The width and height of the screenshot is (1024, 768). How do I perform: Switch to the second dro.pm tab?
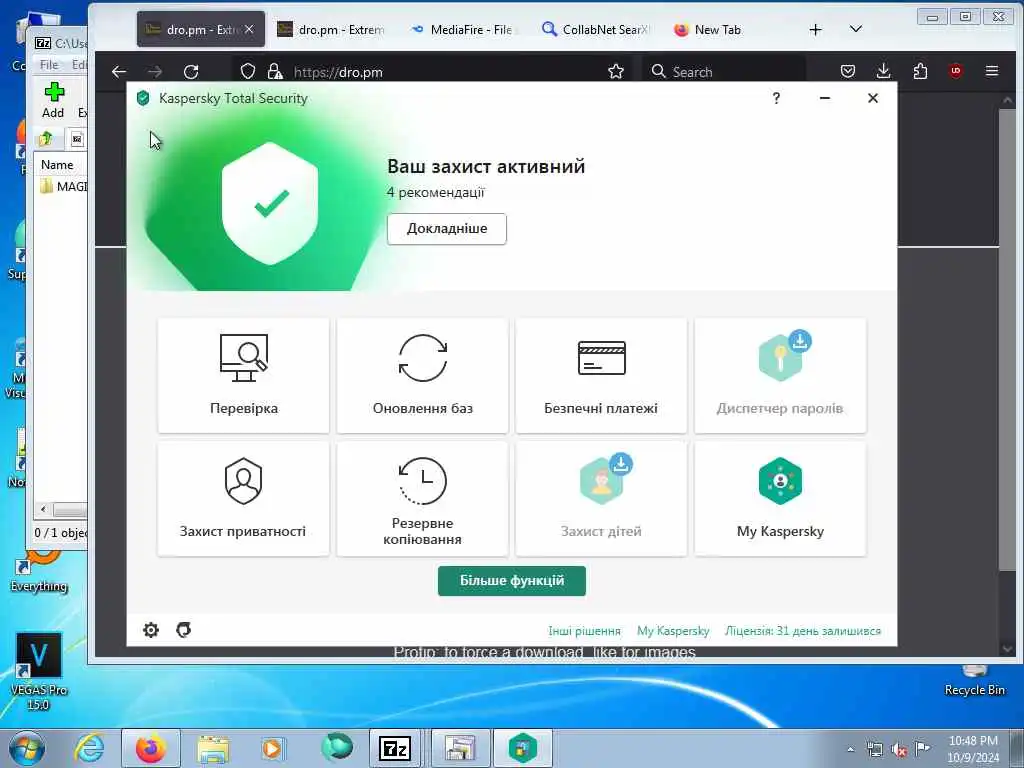tap(331, 30)
